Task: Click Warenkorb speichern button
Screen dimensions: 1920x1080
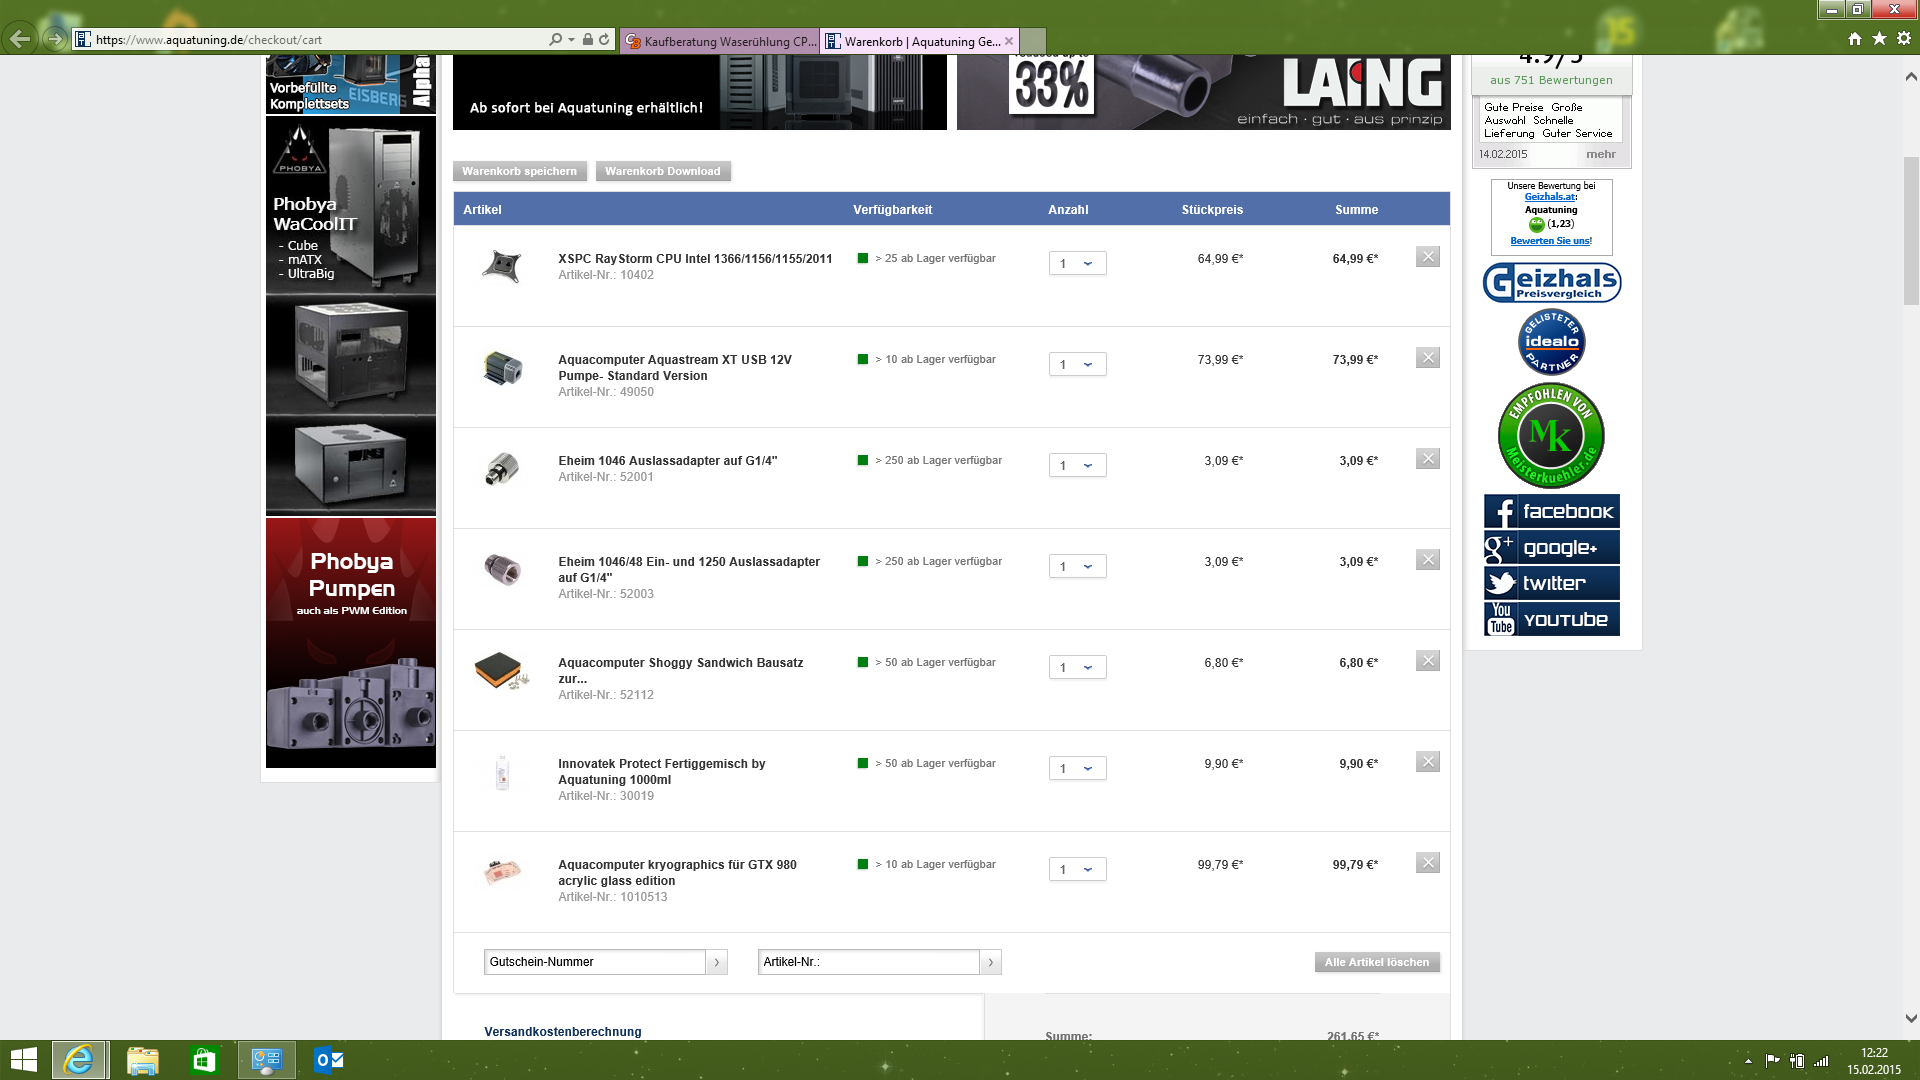Action: click(x=519, y=171)
